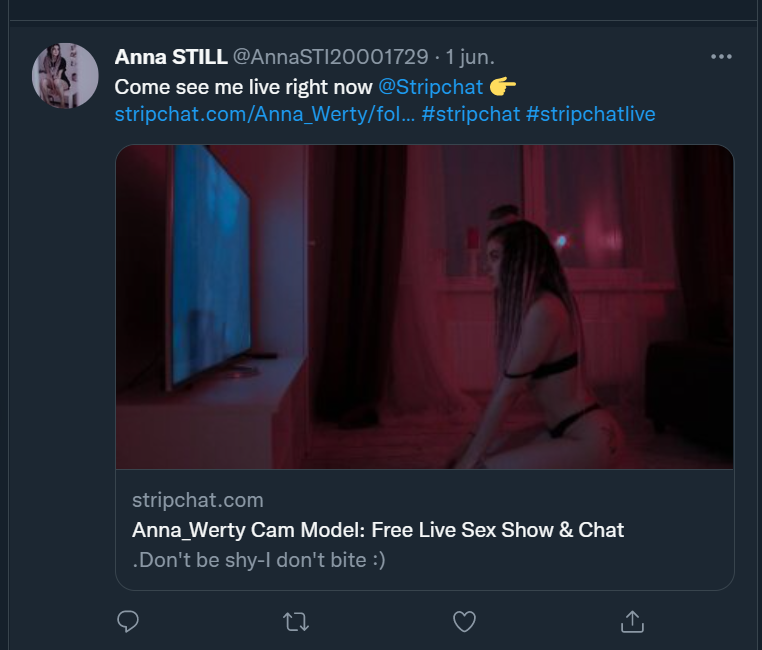Image resolution: width=762 pixels, height=650 pixels.
Task: Open Anna STILL's profile picture
Action: coord(65,76)
